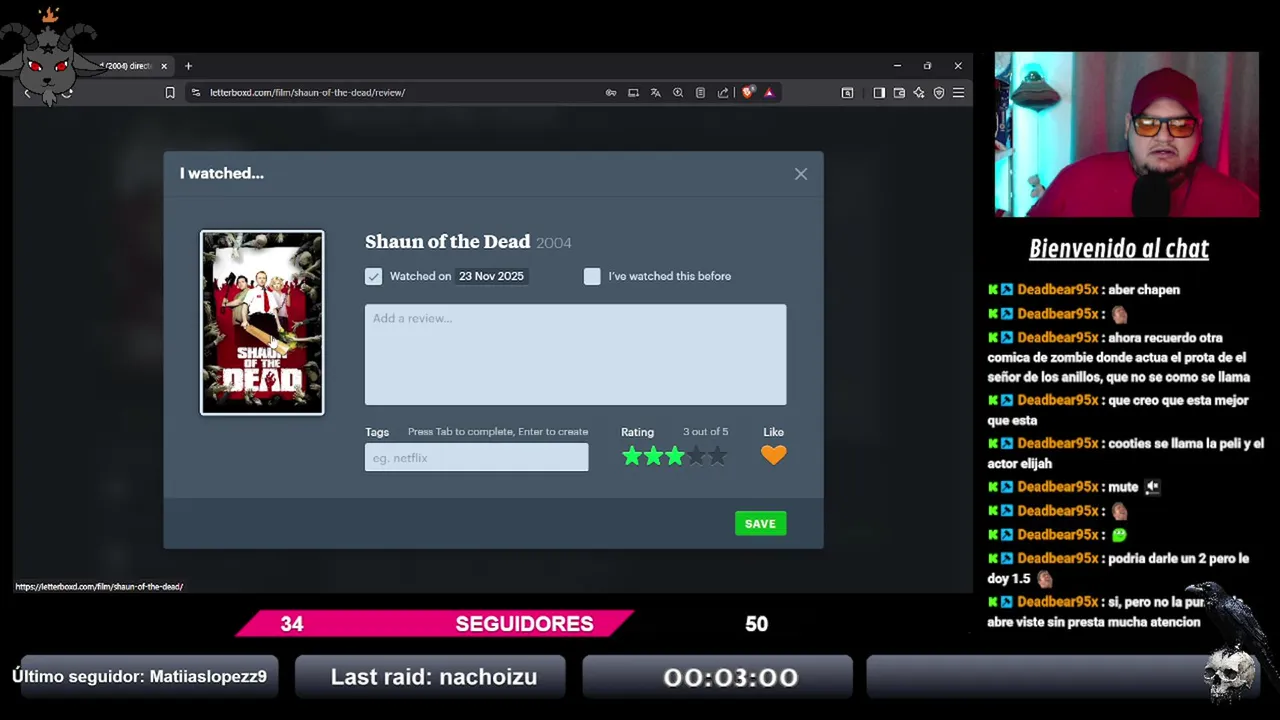Minimize the browser window
The width and height of the screenshot is (1280, 720).
pos(897,66)
